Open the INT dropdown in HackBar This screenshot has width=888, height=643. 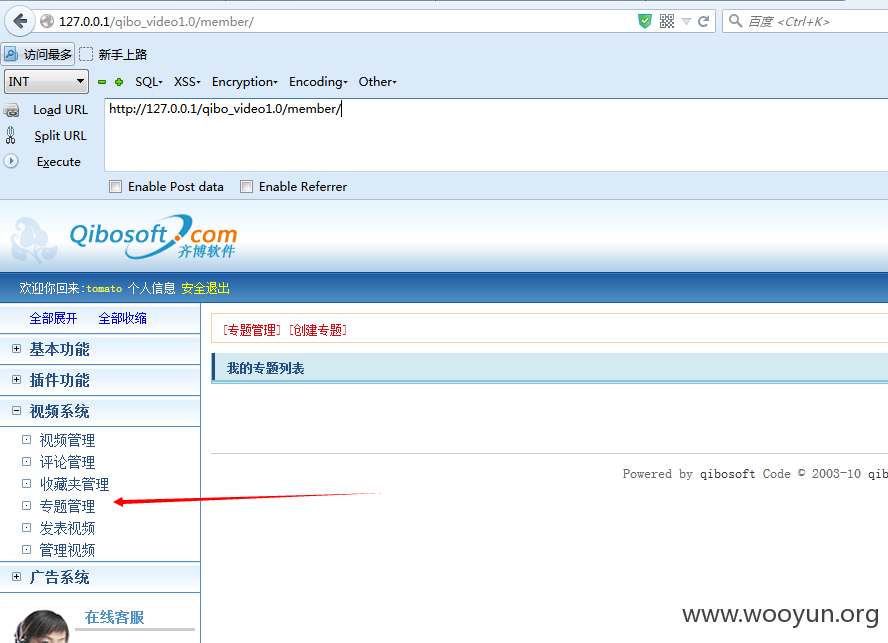[46, 82]
